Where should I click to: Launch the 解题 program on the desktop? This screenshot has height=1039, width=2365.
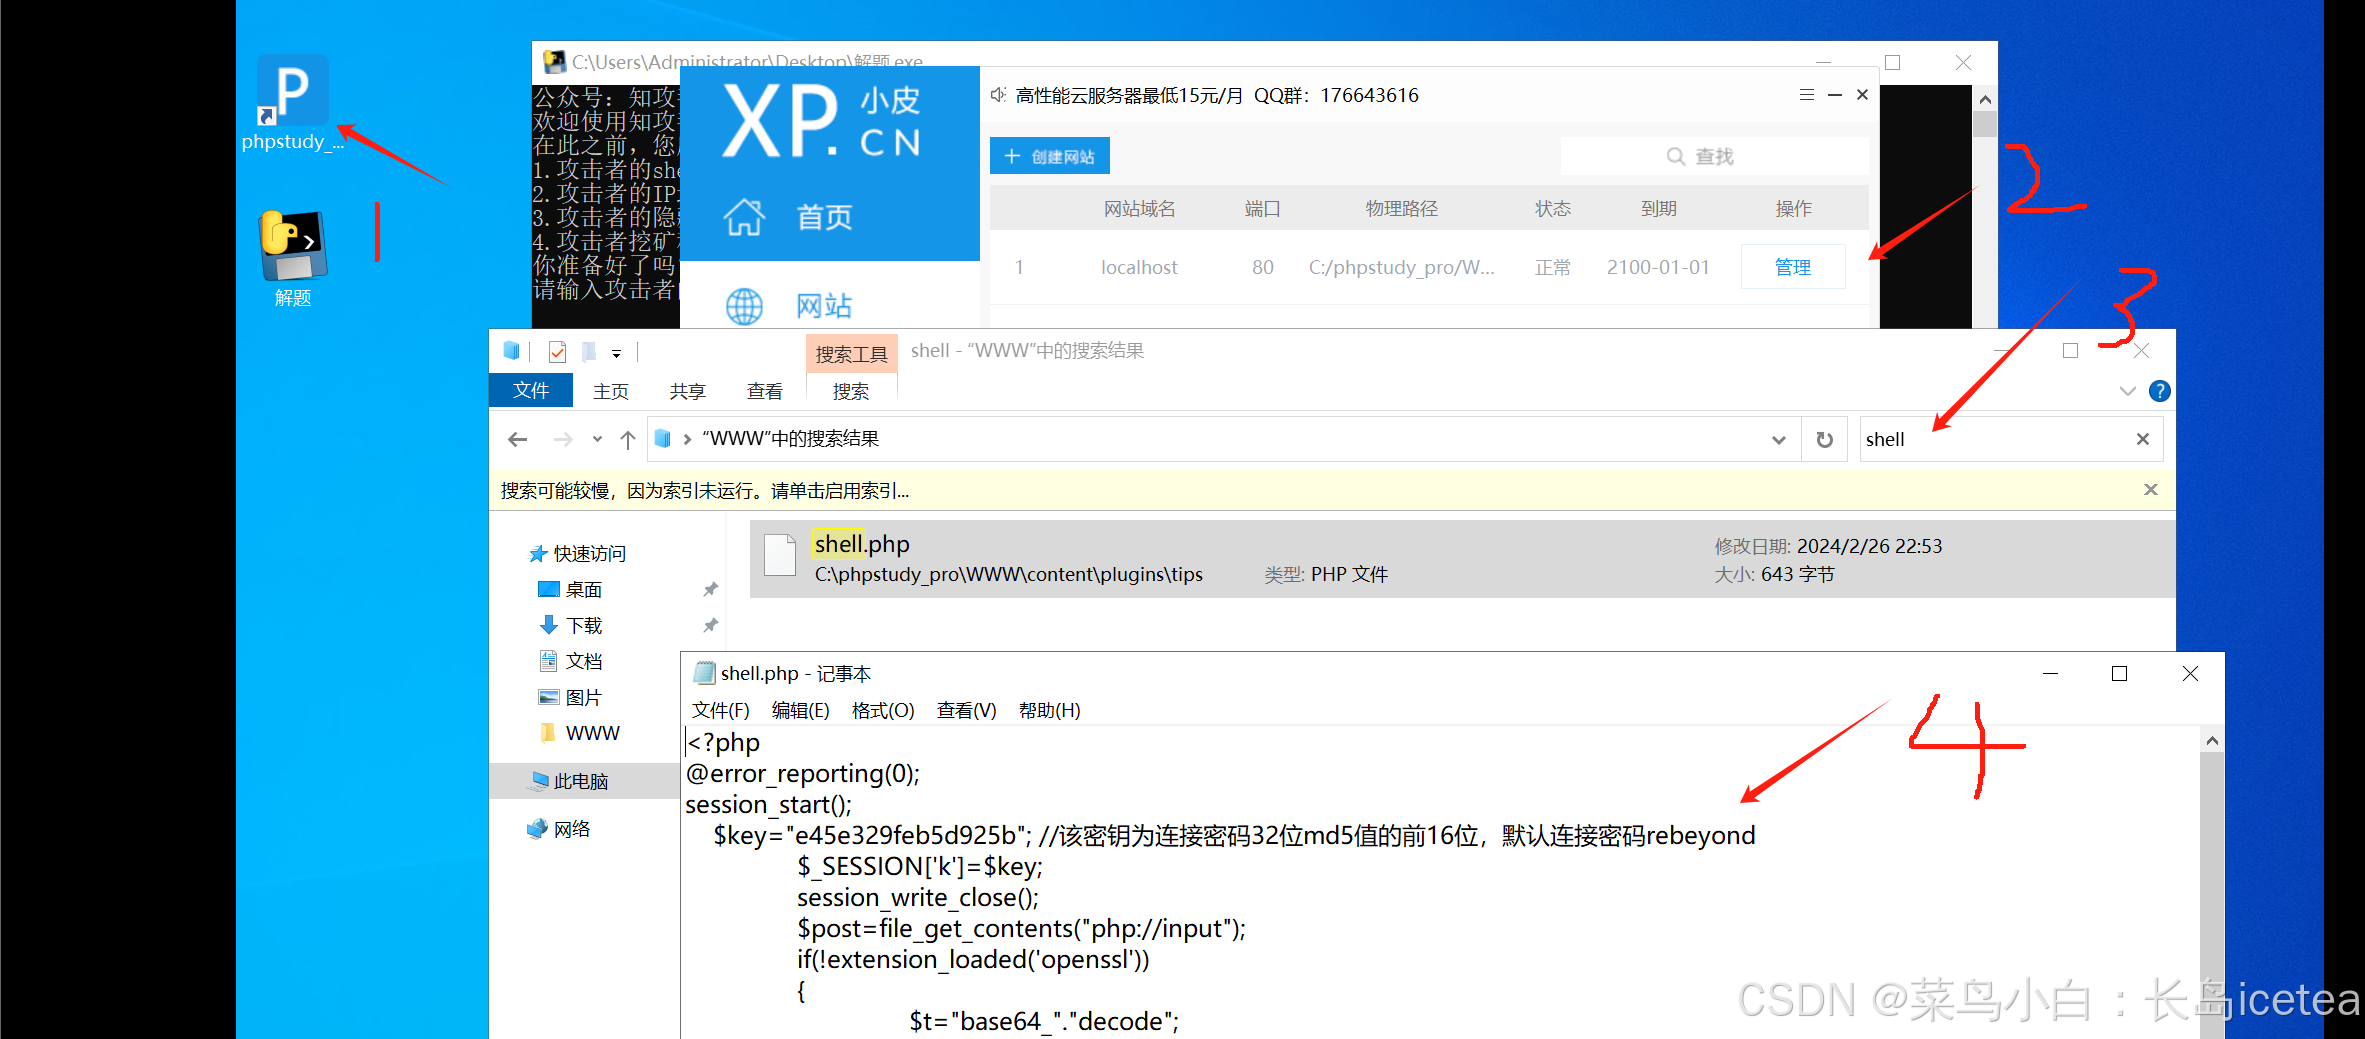pyautogui.click(x=291, y=245)
